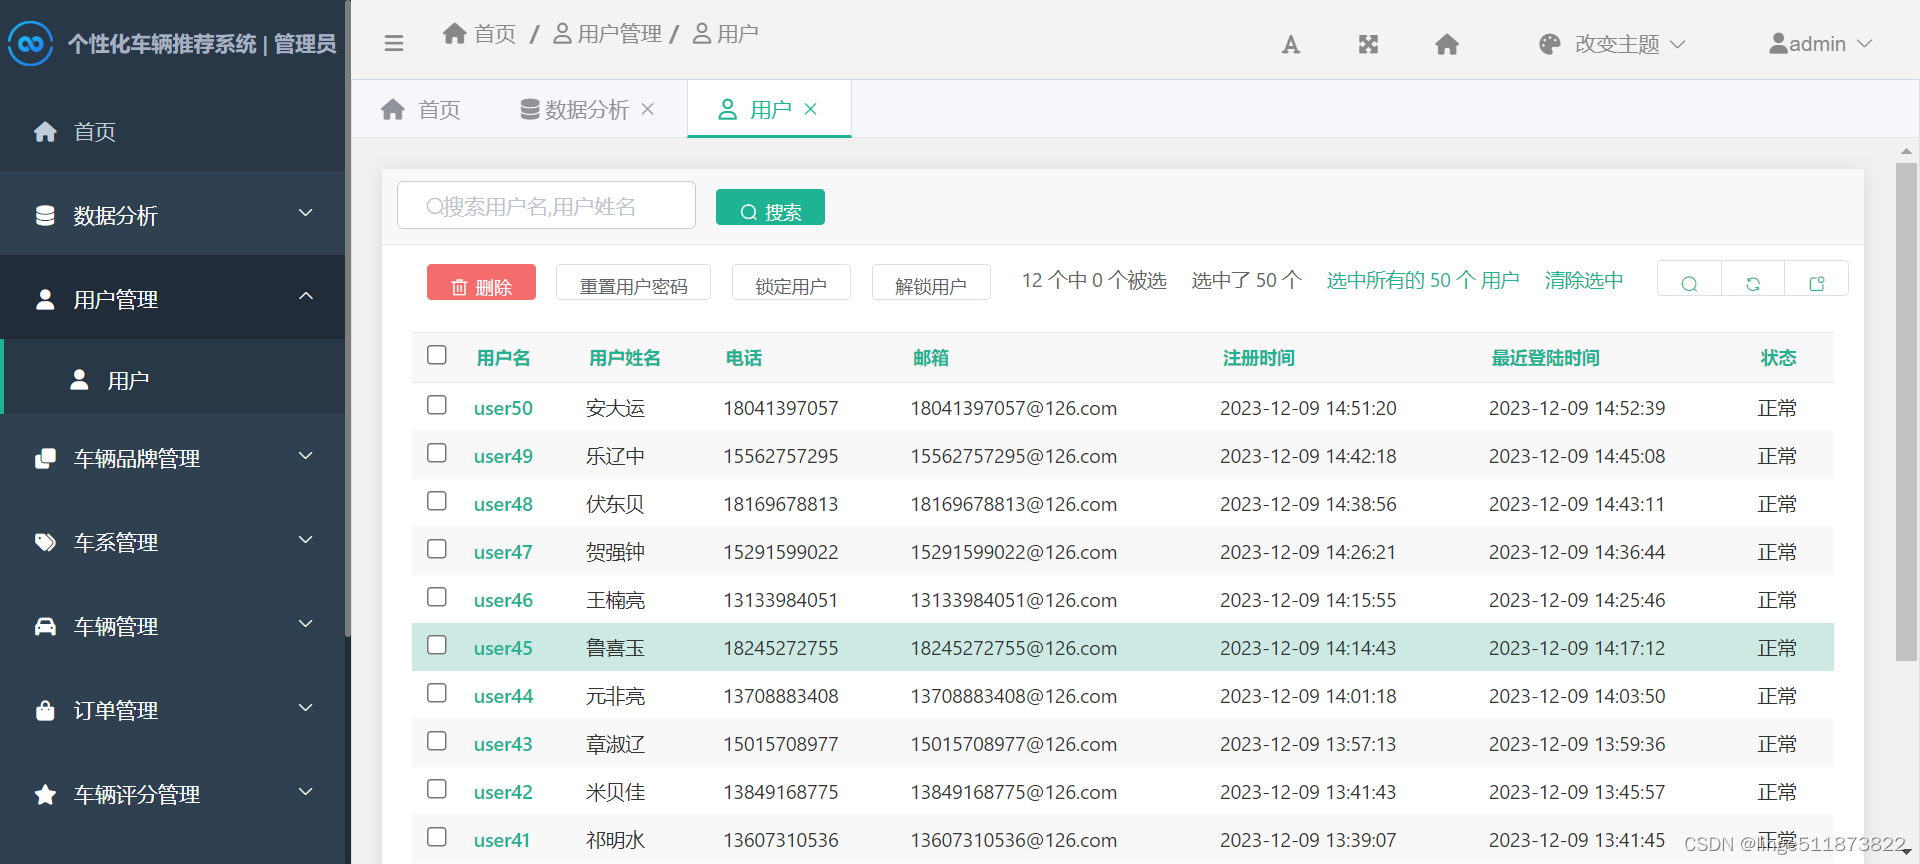The image size is (1920, 864).
Task: Expand 车辆品牌管理 sidebar chevron
Action: pyautogui.click(x=306, y=456)
